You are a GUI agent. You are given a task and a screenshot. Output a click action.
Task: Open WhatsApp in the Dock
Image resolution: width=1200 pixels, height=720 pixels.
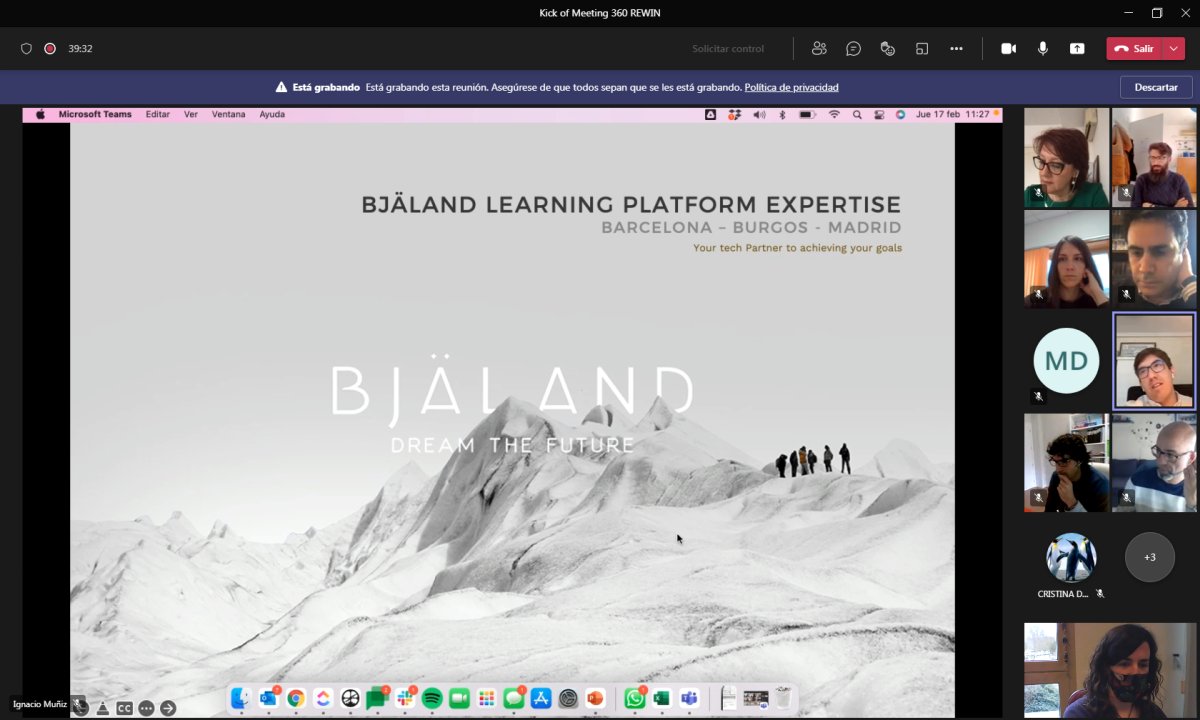[x=634, y=699]
